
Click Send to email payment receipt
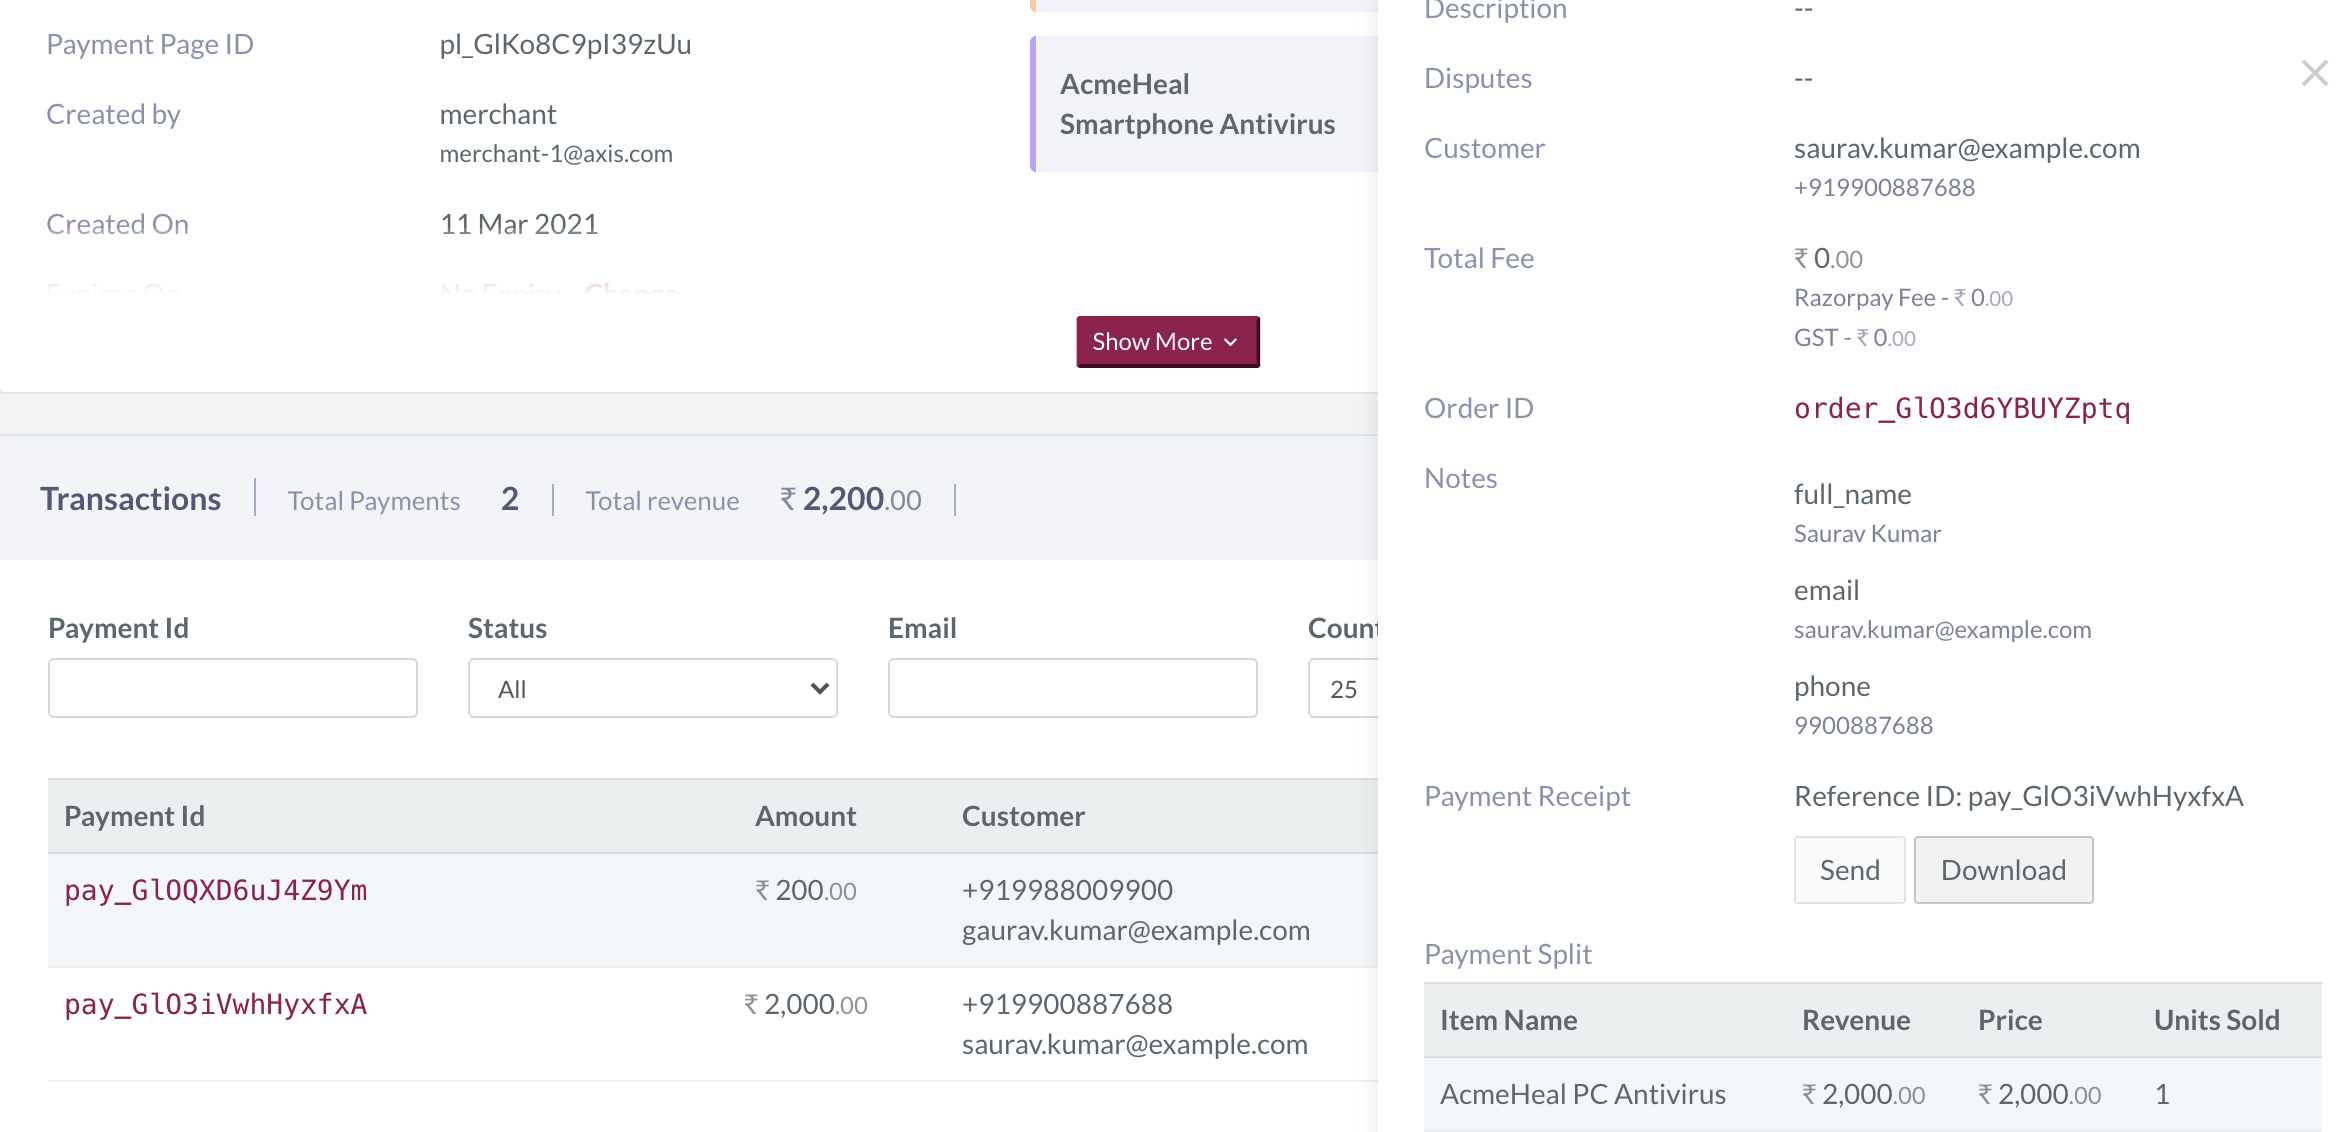(1848, 869)
